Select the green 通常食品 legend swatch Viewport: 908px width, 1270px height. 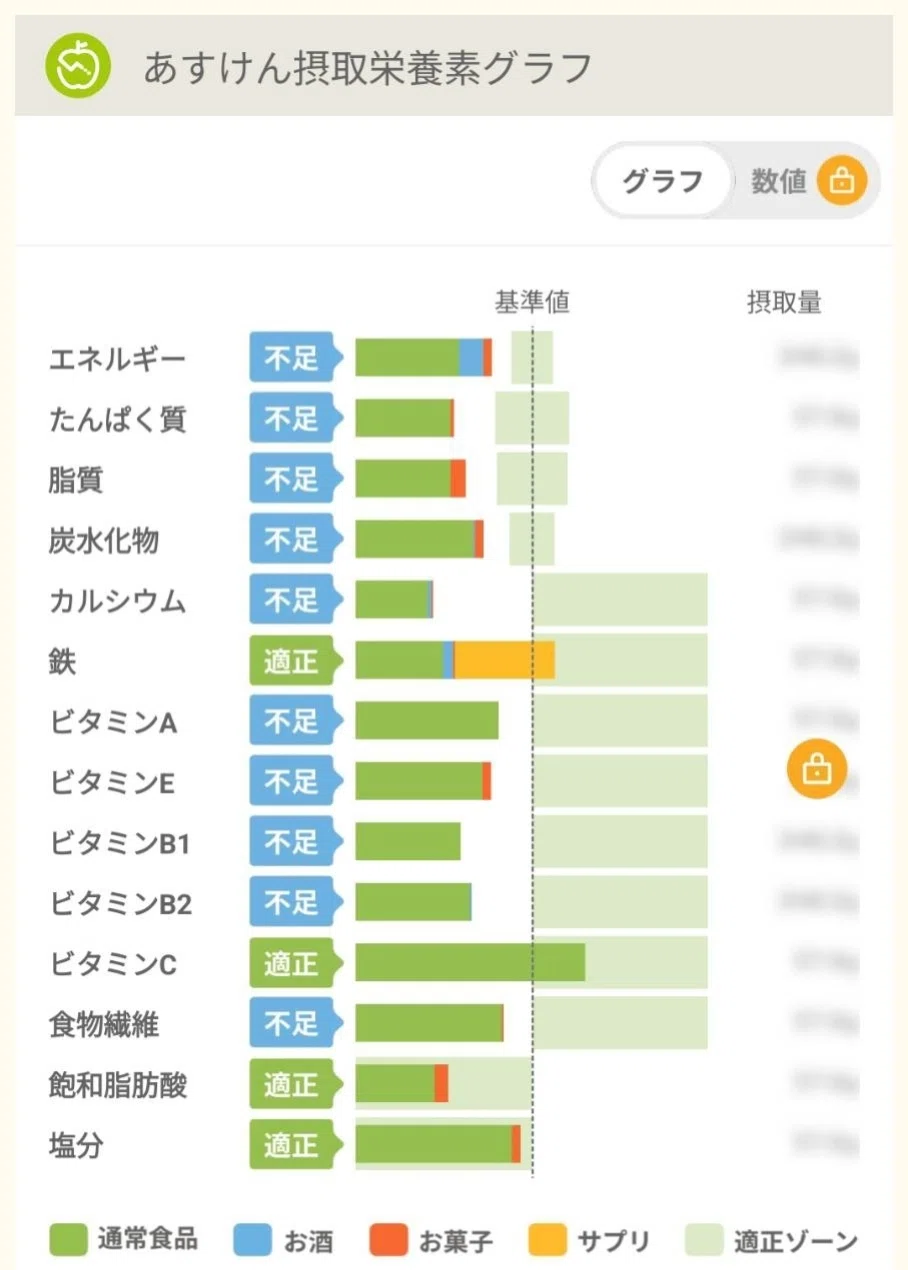click(x=69, y=1240)
